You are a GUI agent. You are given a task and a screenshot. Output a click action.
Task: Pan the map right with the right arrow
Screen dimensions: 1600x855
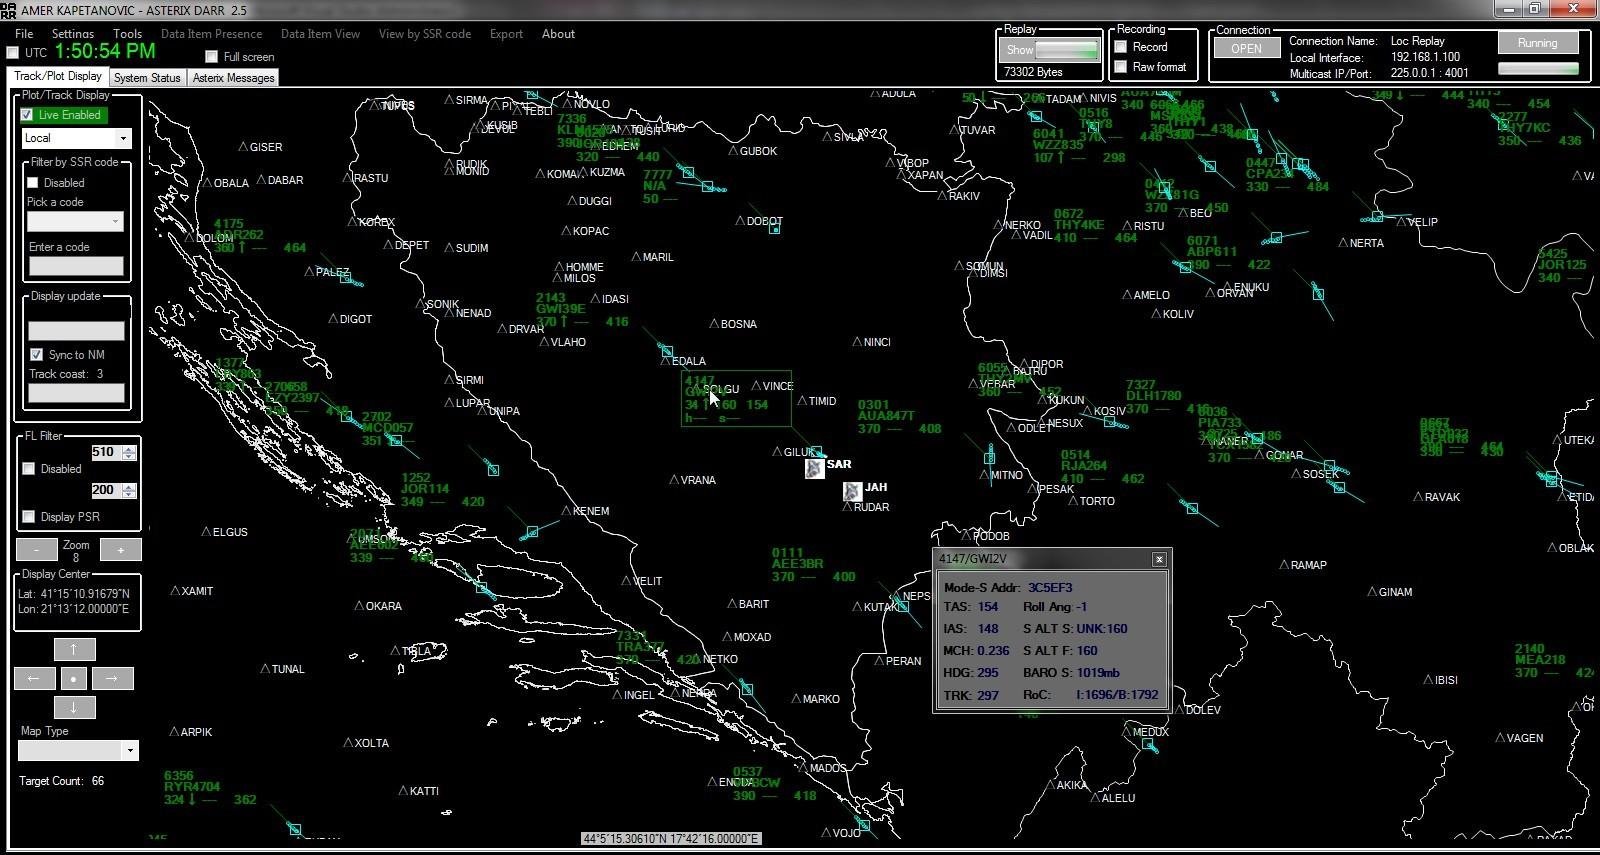[x=112, y=679]
